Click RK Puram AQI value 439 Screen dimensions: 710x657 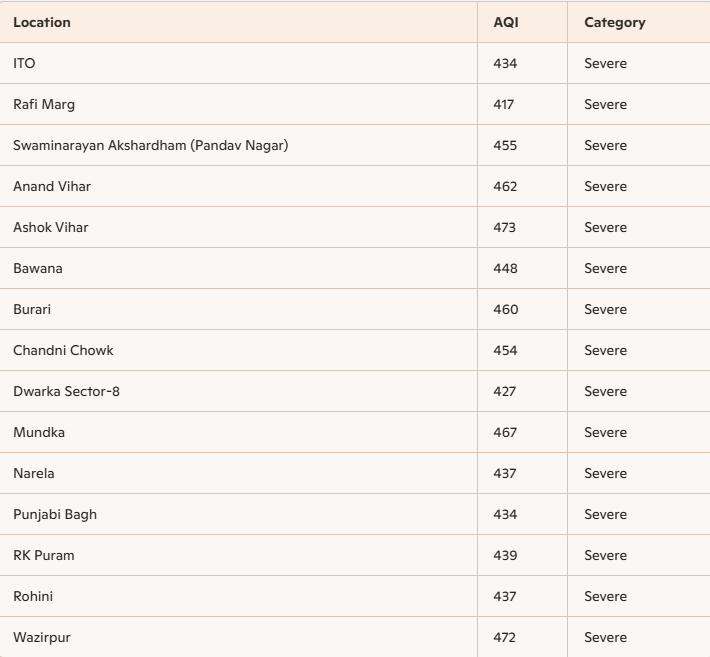point(505,556)
